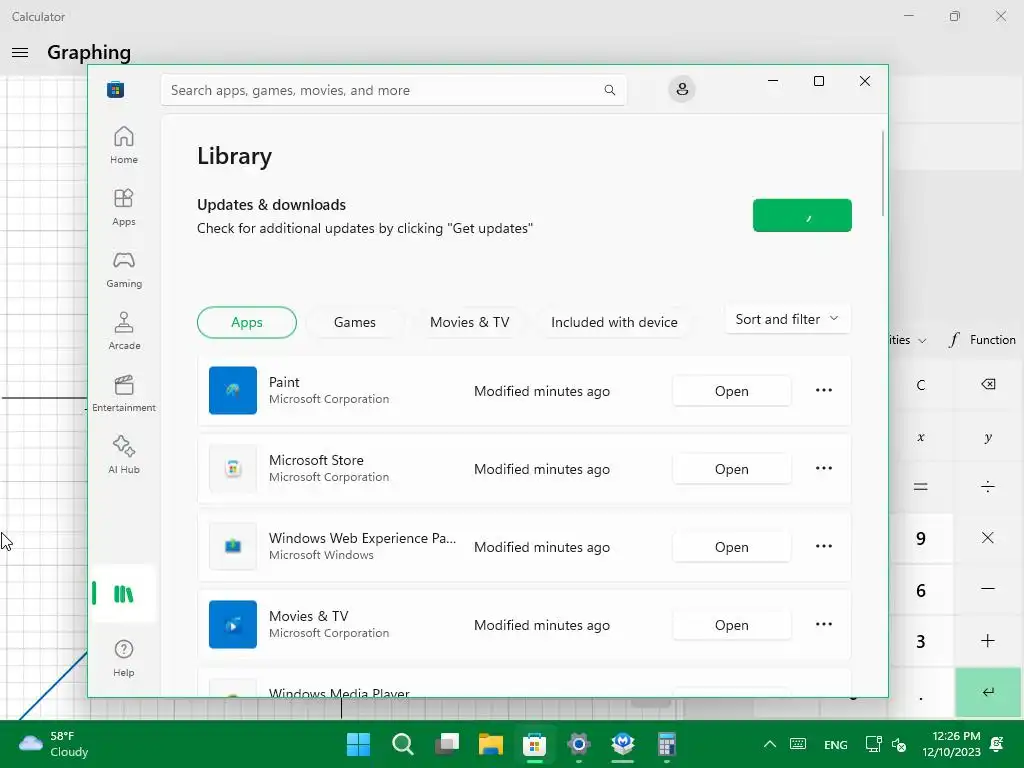Viewport: 1024px width, 768px height.
Task: Select Included with device filter tab
Action: click(614, 323)
